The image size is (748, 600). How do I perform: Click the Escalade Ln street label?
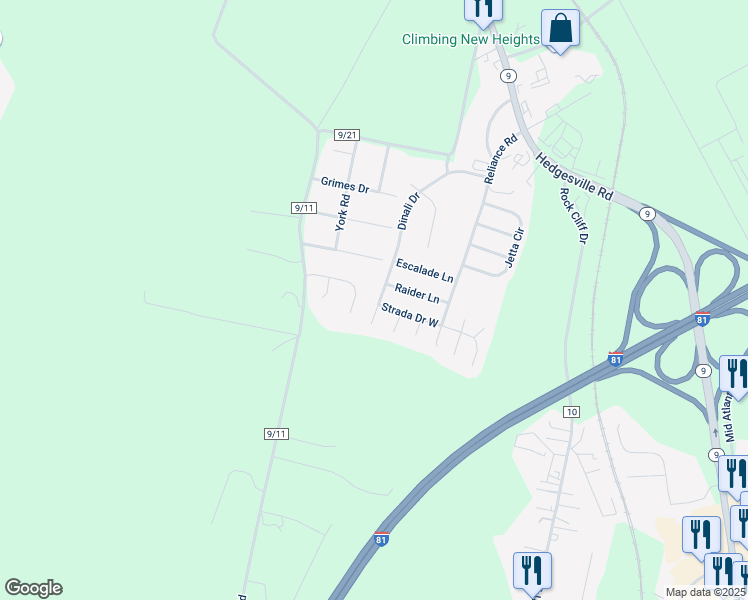click(425, 271)
